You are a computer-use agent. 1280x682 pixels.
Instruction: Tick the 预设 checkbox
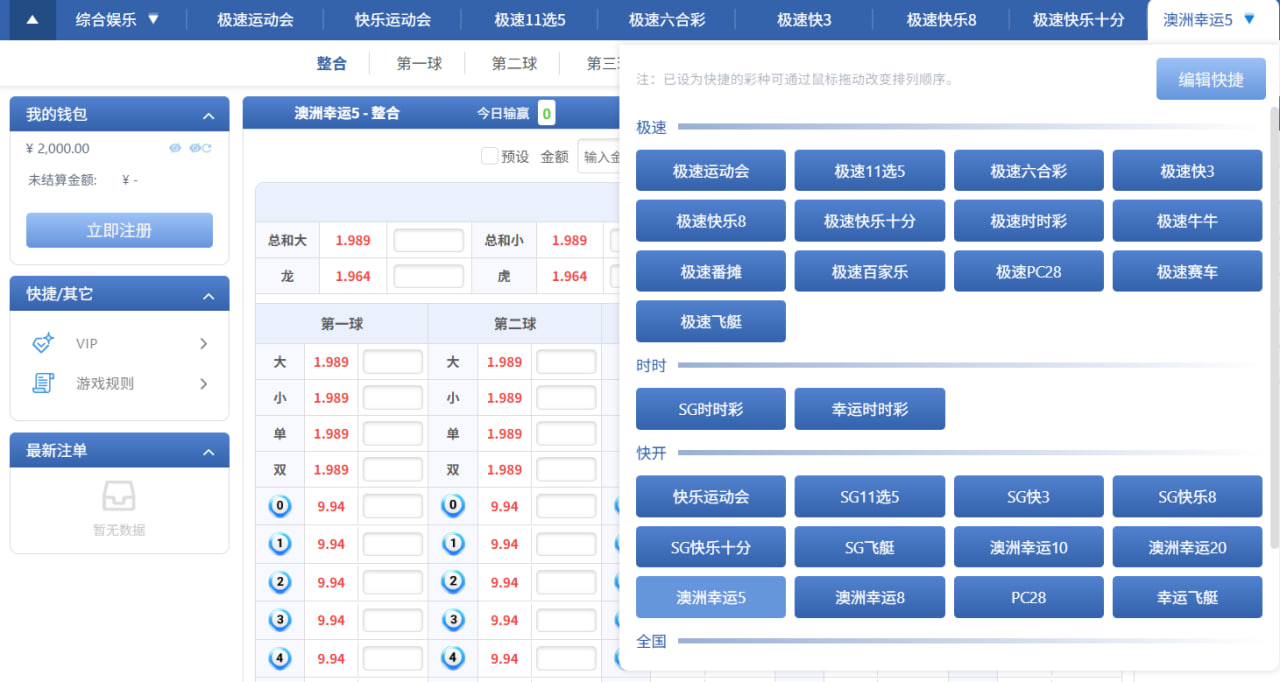click(490, 156)
